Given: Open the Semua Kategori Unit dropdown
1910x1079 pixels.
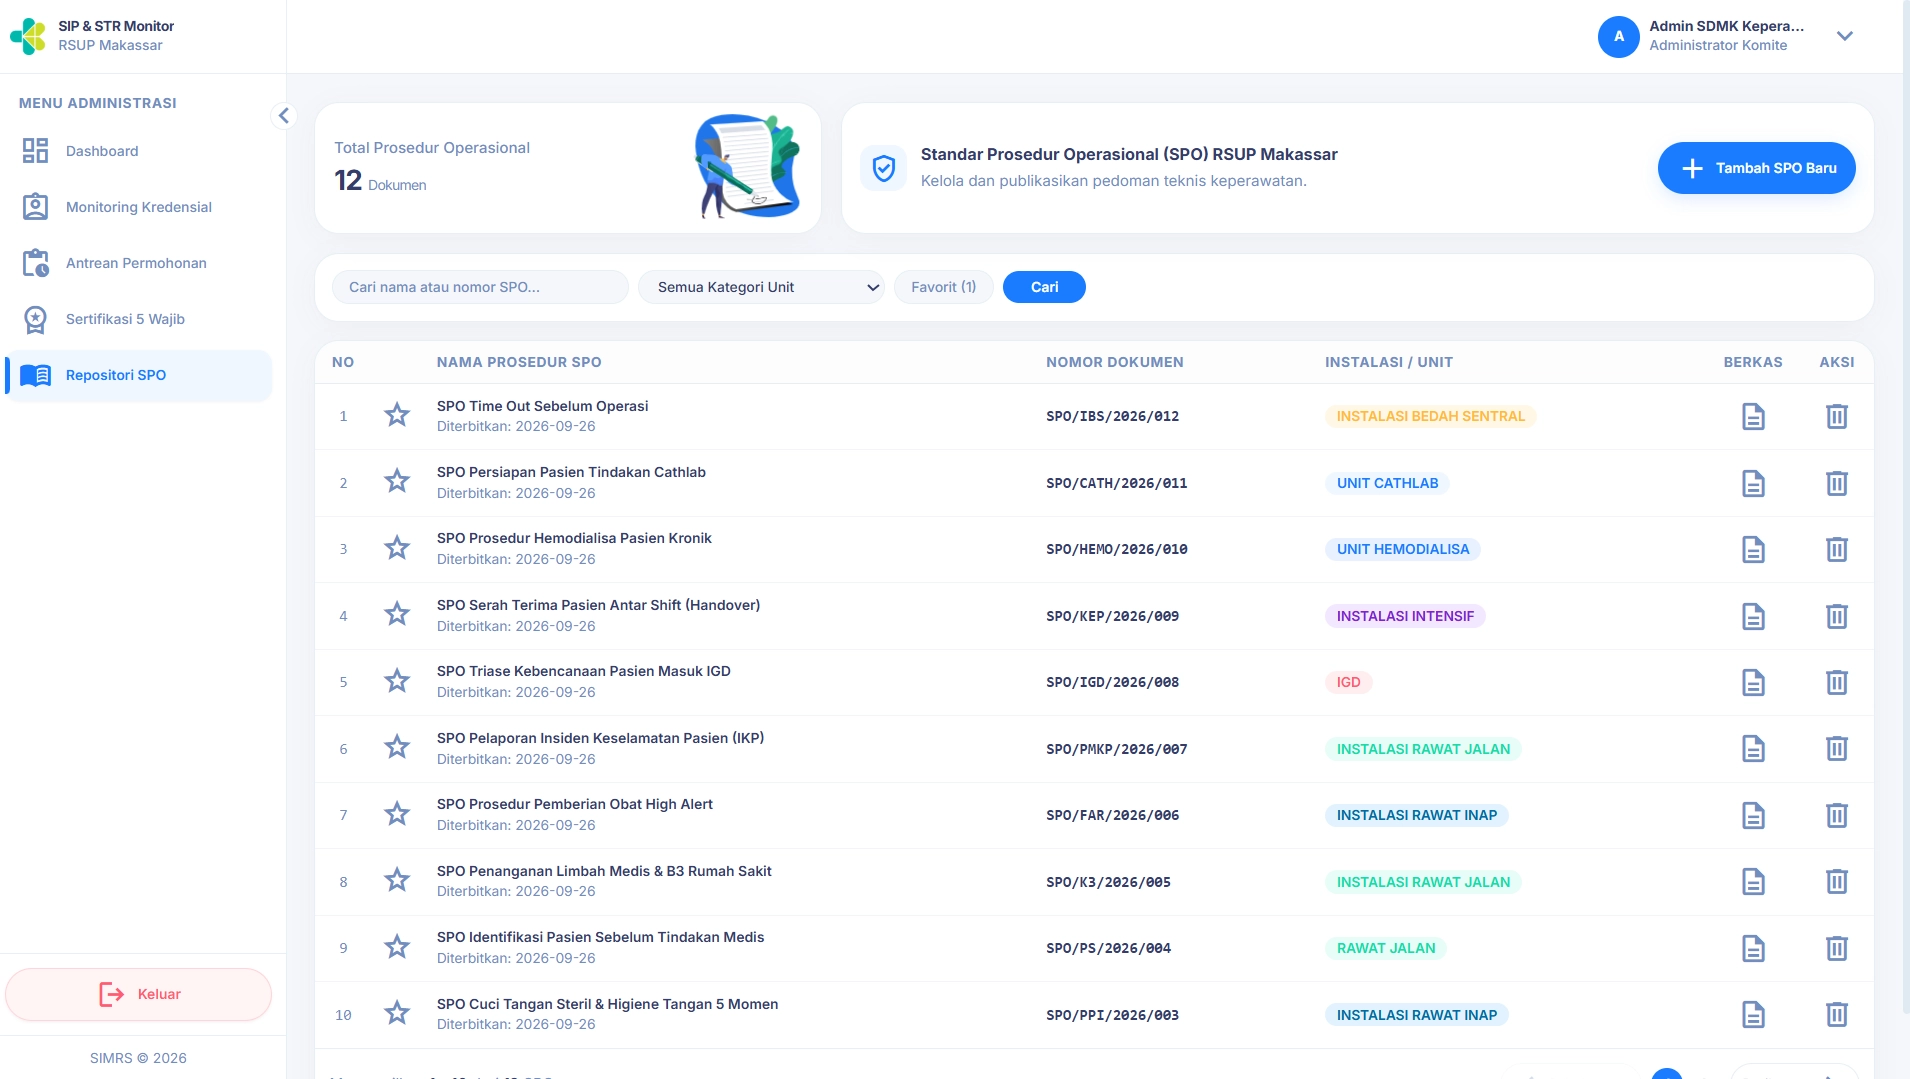Looking at the screenshot, I should [x=761, y=287].
